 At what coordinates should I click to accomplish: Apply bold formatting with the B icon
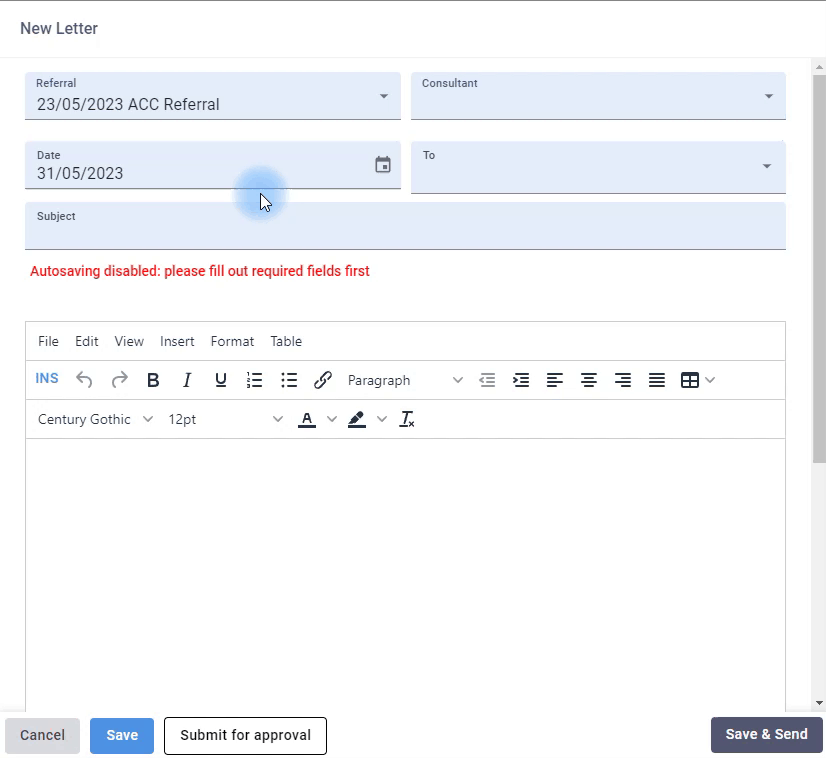[153, 380]
